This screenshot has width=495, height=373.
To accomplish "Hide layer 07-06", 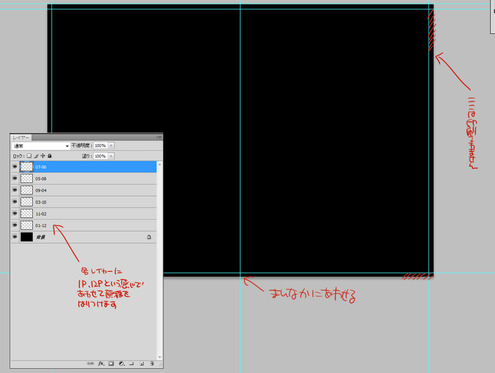I will pos(15,167).
